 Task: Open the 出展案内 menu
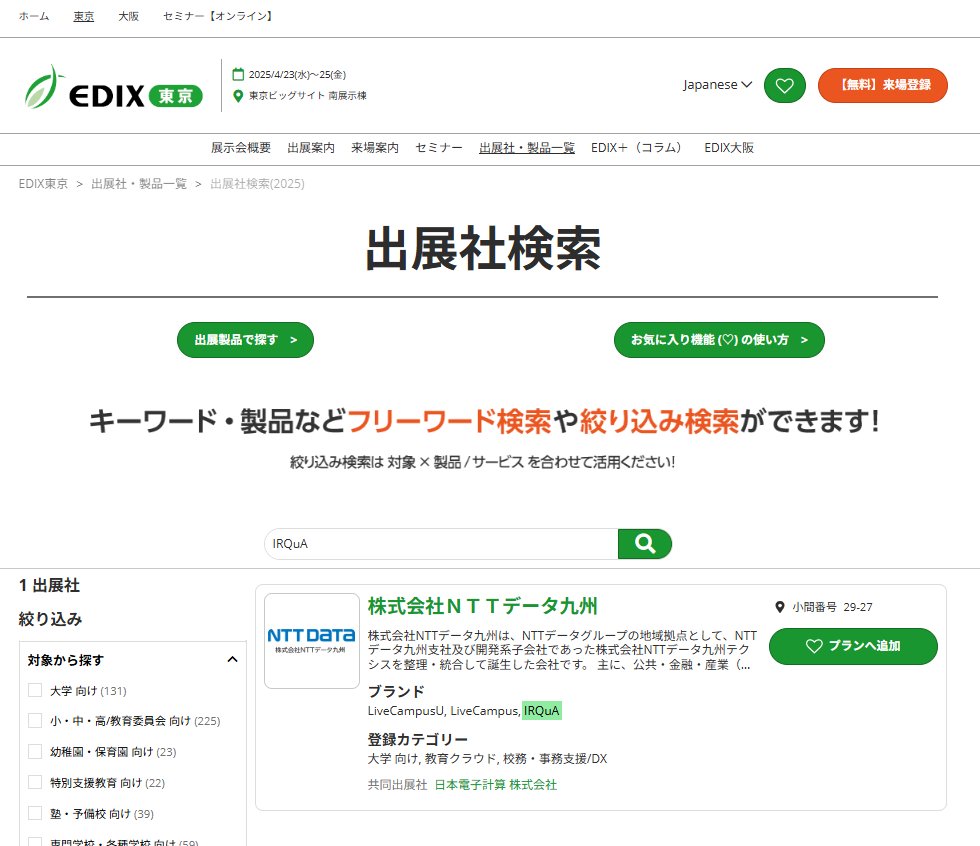(311, 147)
